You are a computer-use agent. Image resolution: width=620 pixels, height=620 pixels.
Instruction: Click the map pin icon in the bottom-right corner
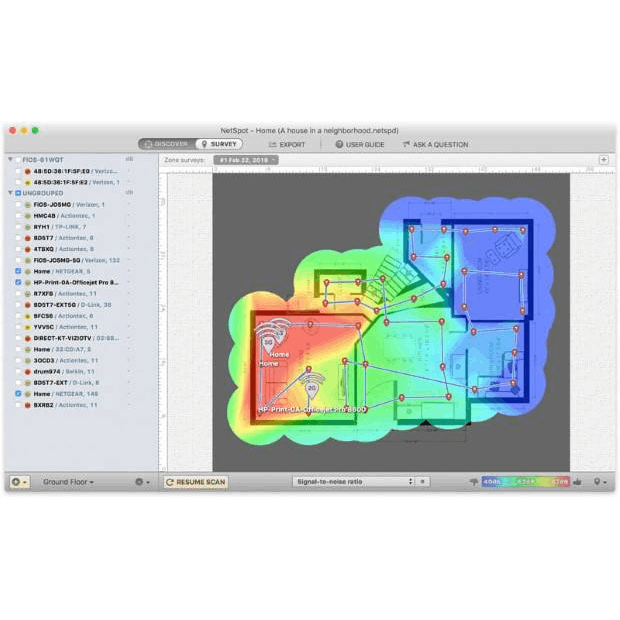[597, 482]
